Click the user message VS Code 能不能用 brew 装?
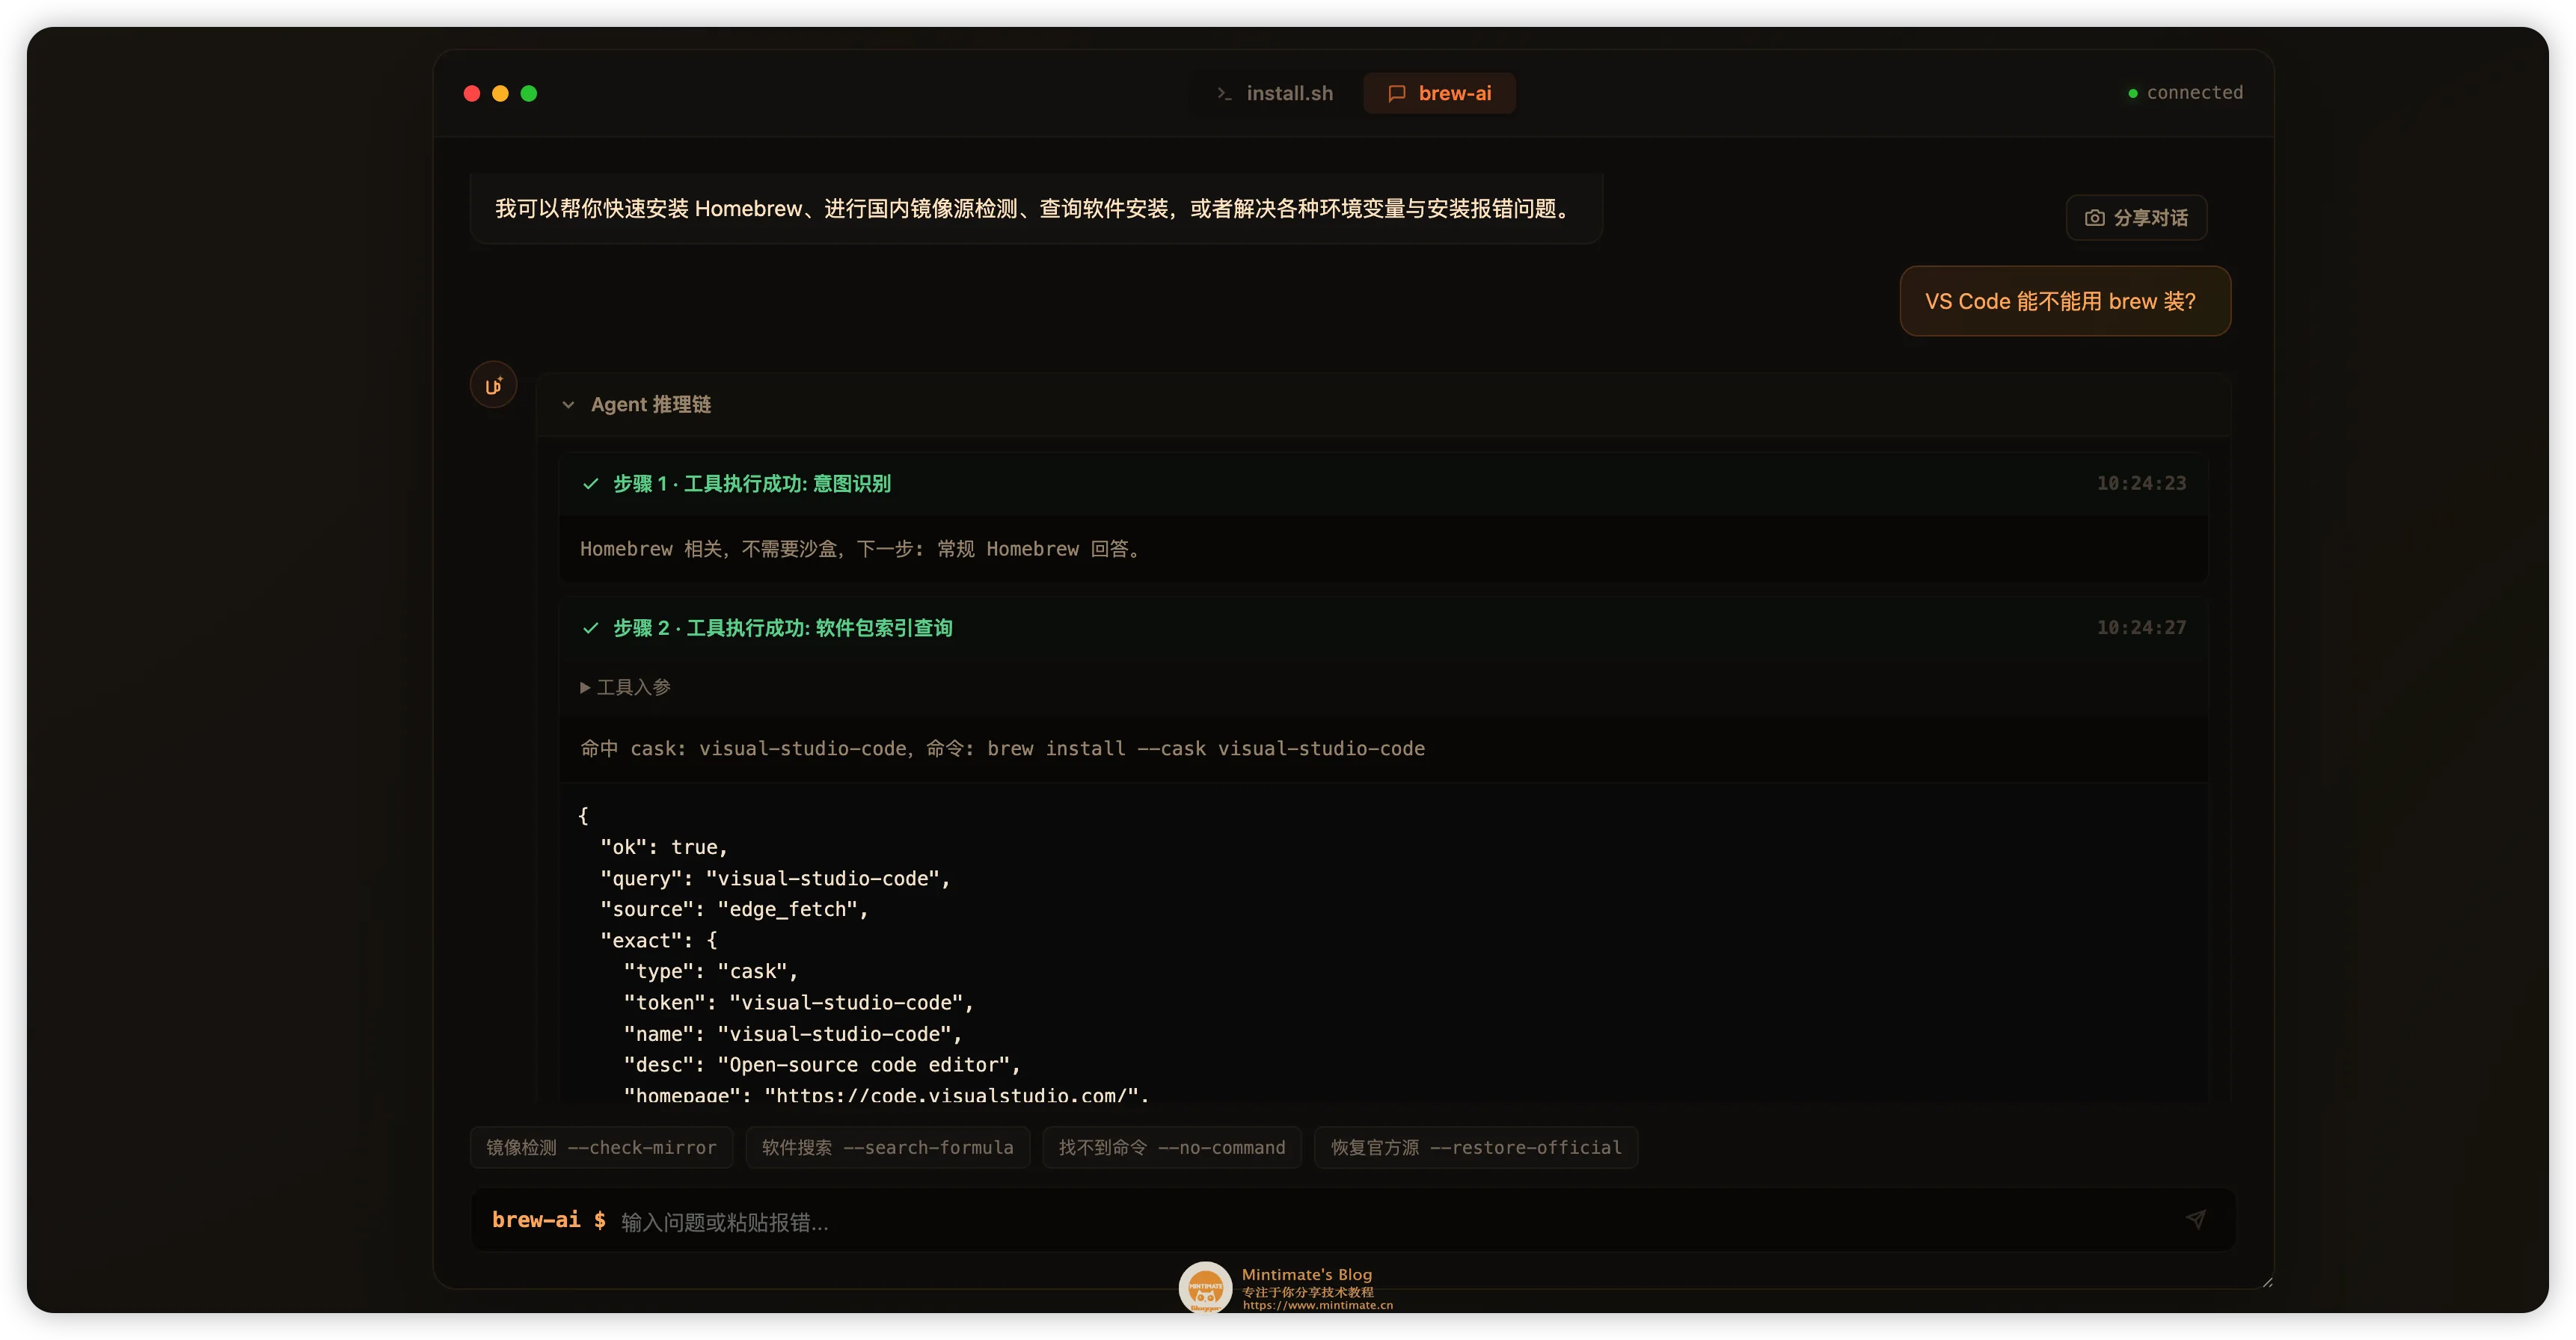 (2064, 301)
